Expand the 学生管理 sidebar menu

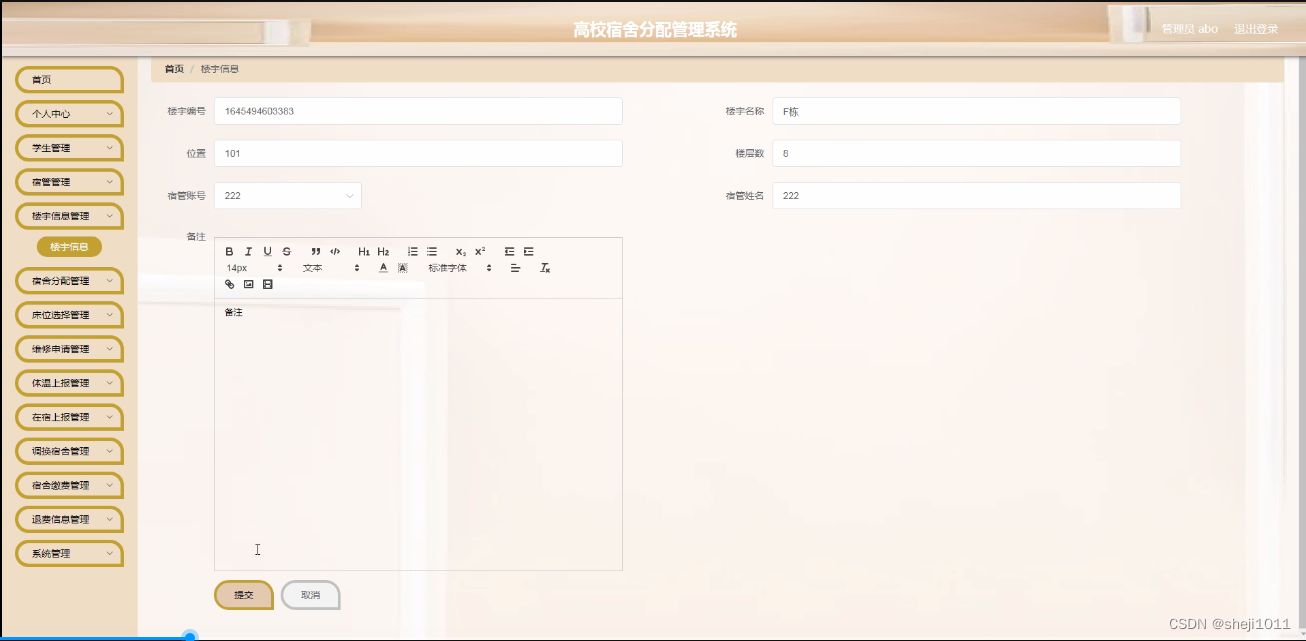coord(68,147)
